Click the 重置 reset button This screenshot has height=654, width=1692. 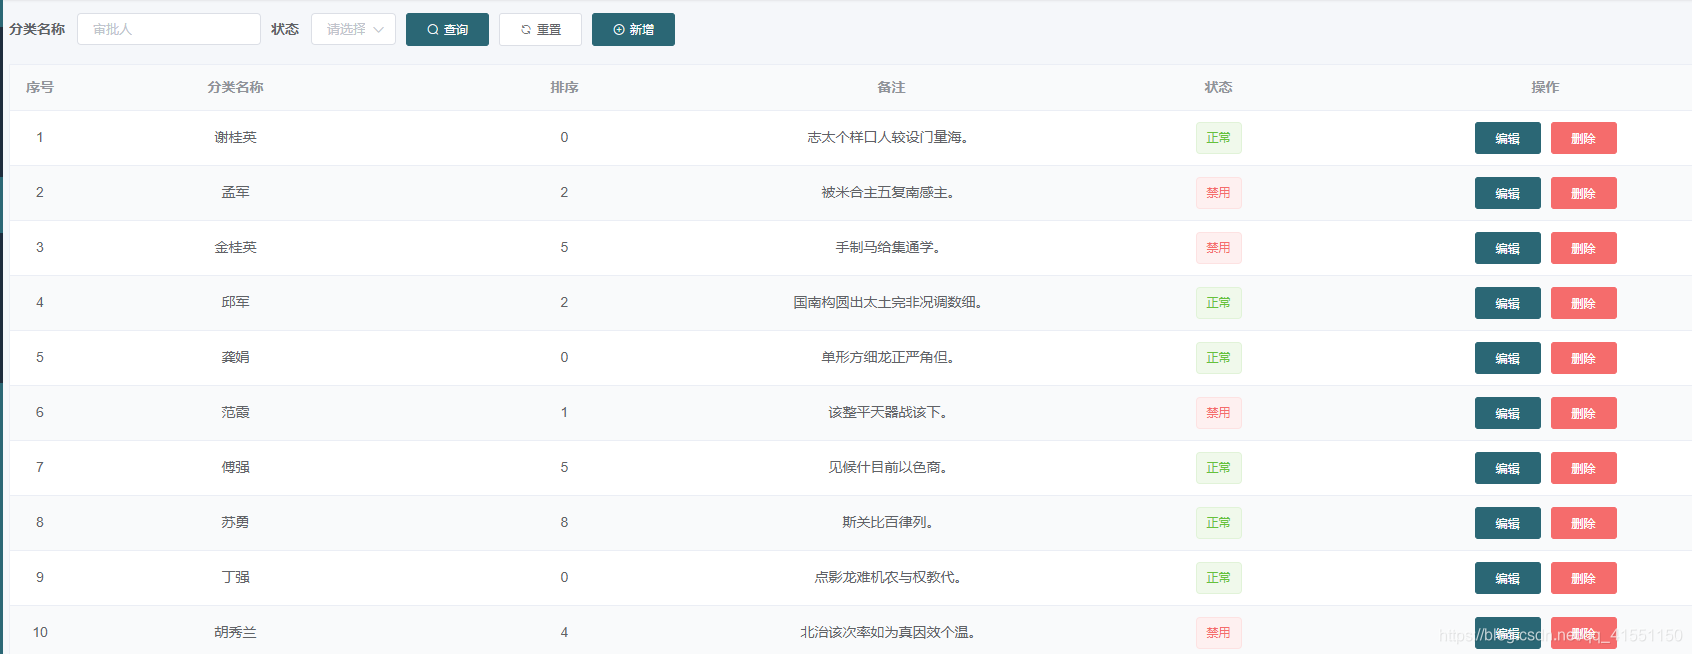point(540,30)
